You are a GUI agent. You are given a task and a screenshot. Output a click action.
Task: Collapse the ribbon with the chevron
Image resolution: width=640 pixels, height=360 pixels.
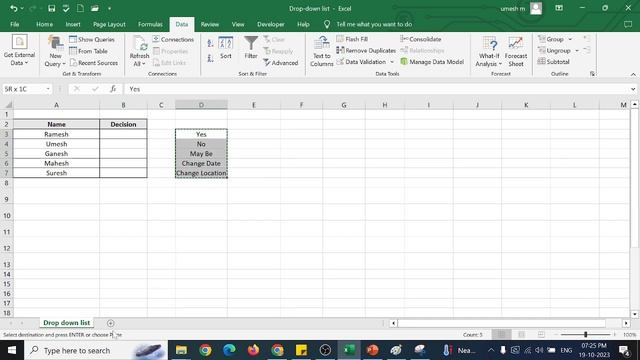pyautogui.click(x=633, y=74)
